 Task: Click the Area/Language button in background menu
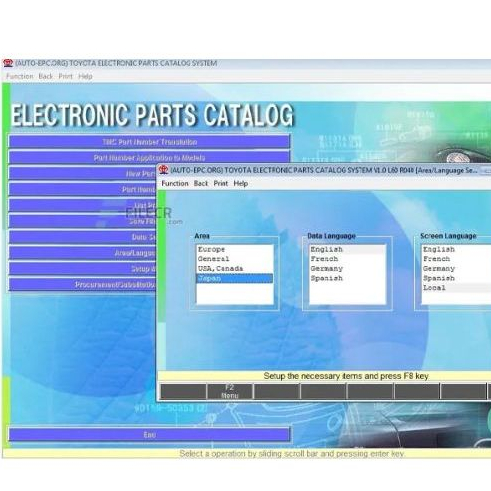pos(82,253)
